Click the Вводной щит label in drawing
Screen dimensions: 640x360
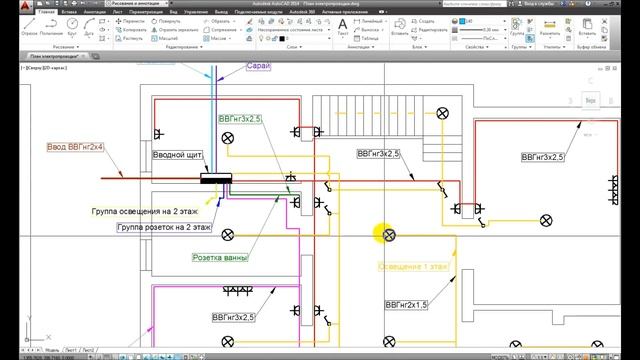tap(177, 155)
